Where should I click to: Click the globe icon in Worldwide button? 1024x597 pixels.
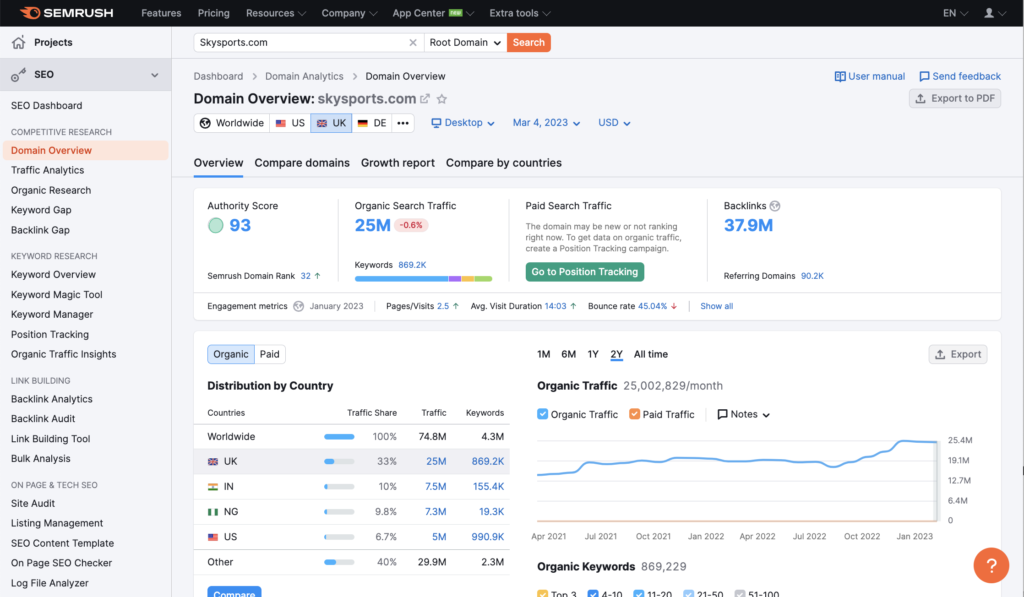pyautogui.click(x=205, y=123)
